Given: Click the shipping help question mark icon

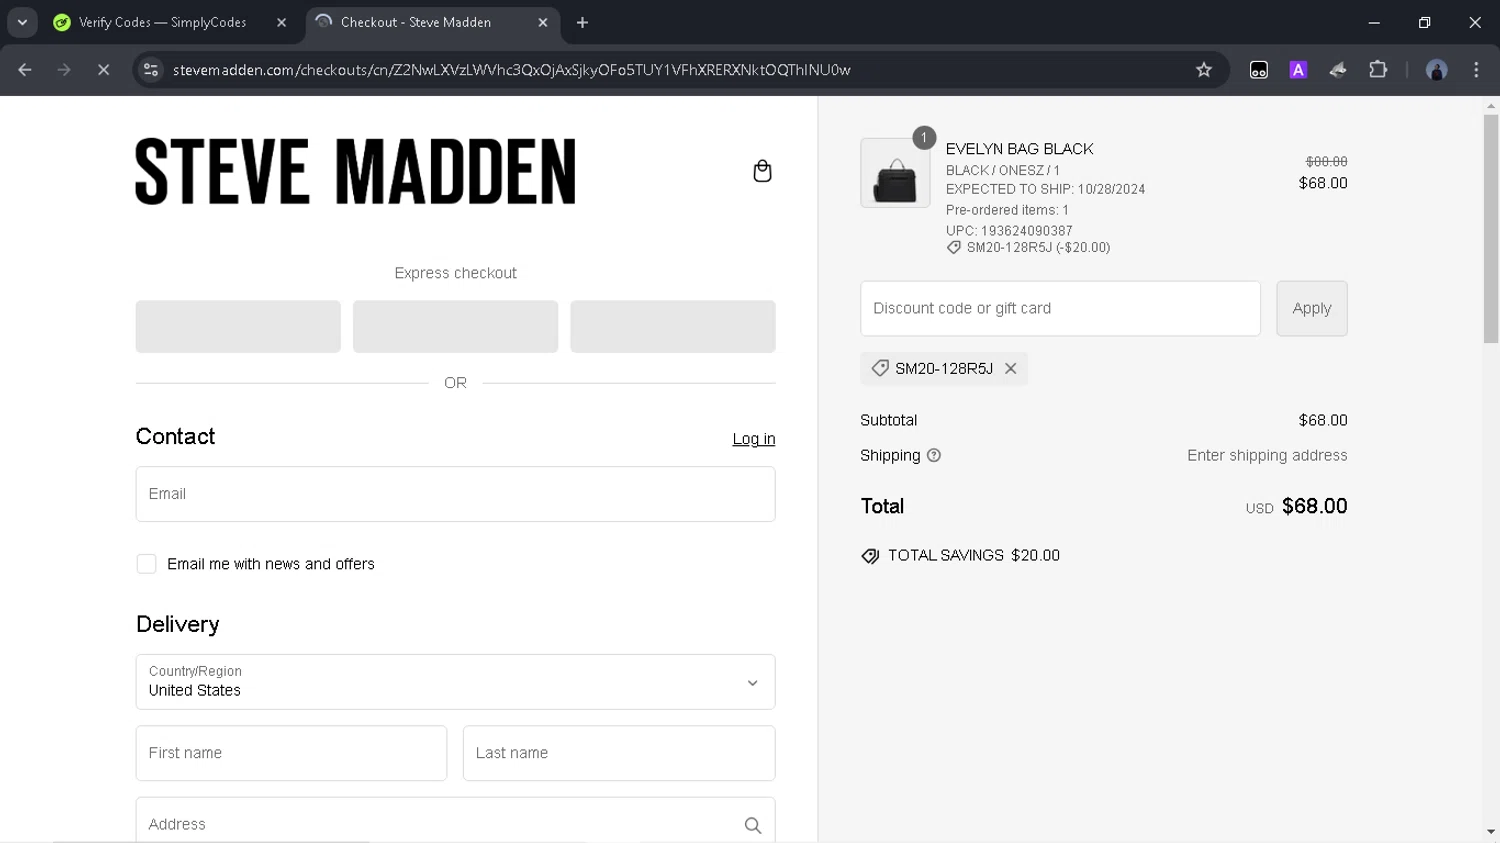Looking at the screenshot, I should pyautogui.click(x=934, y=456).
